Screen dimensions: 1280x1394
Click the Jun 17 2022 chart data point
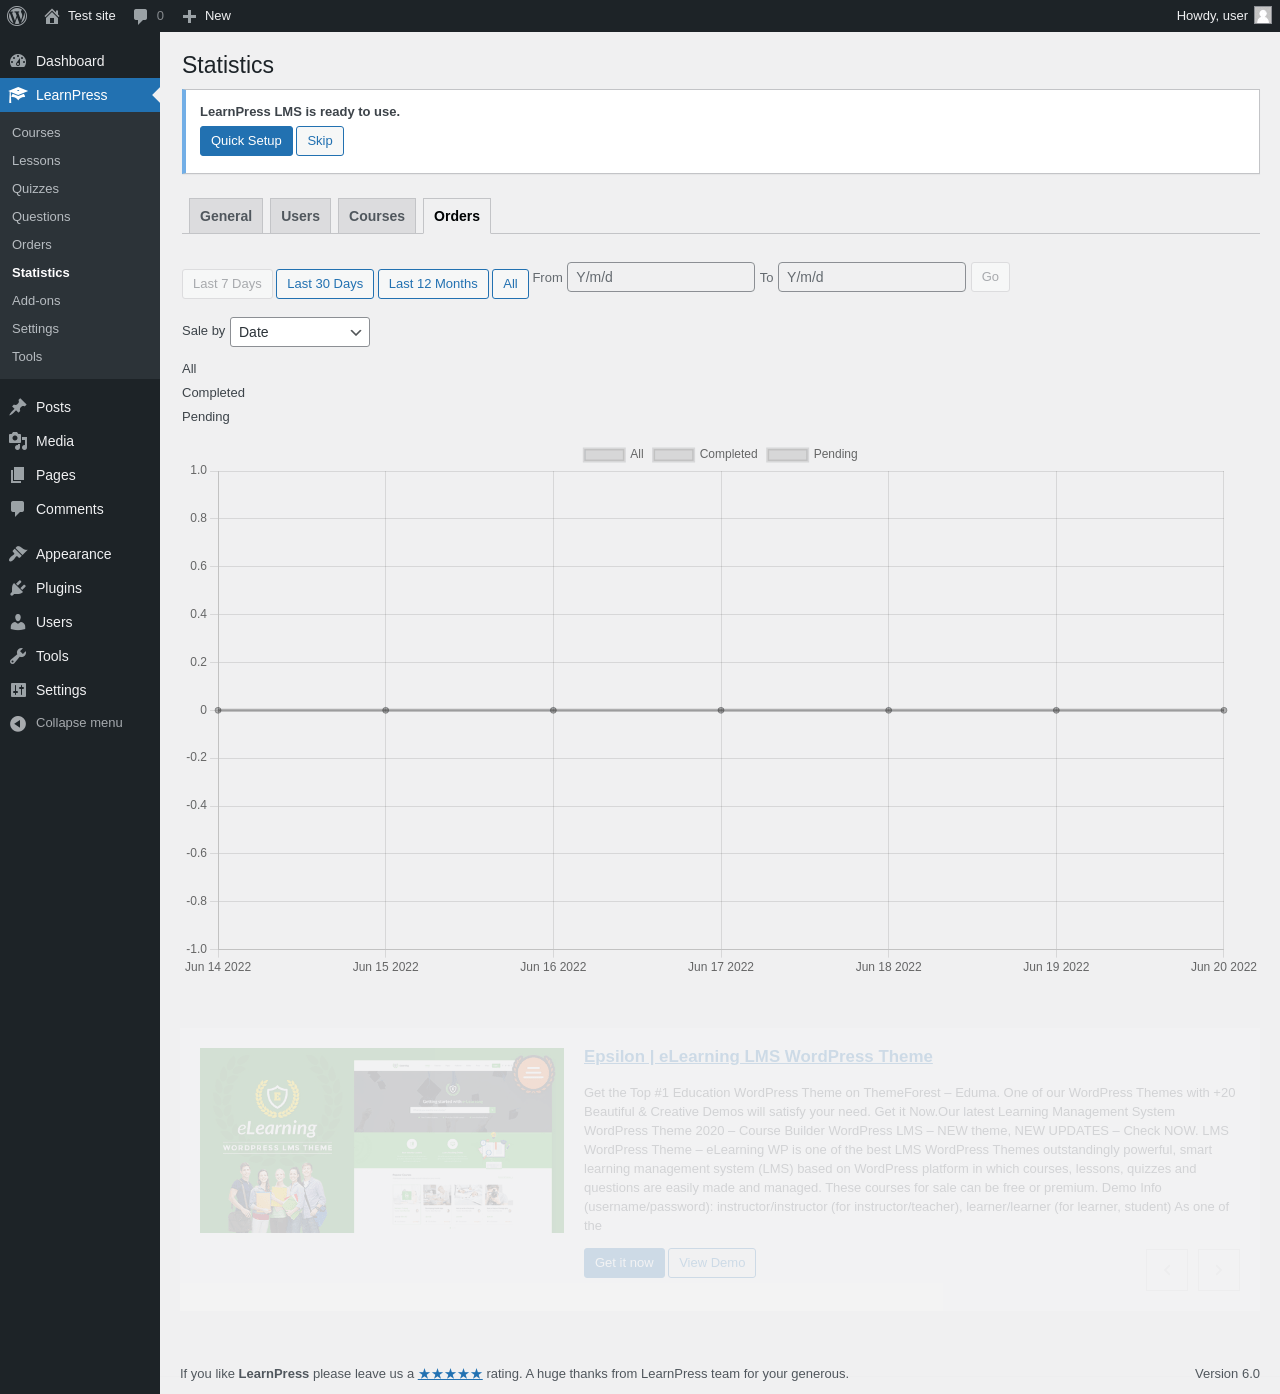[721, 710]
